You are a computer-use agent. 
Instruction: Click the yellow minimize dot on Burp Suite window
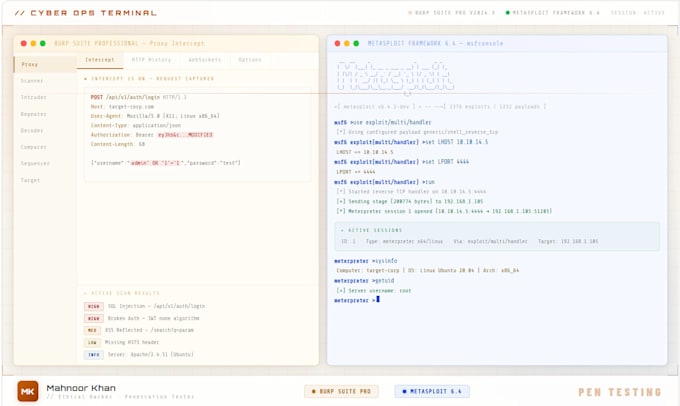coord(33,43)
